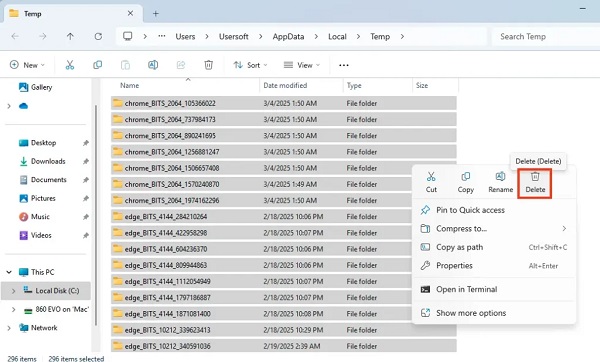
Task: Add a new Explorer tab
Action: [x=155, y=14]
